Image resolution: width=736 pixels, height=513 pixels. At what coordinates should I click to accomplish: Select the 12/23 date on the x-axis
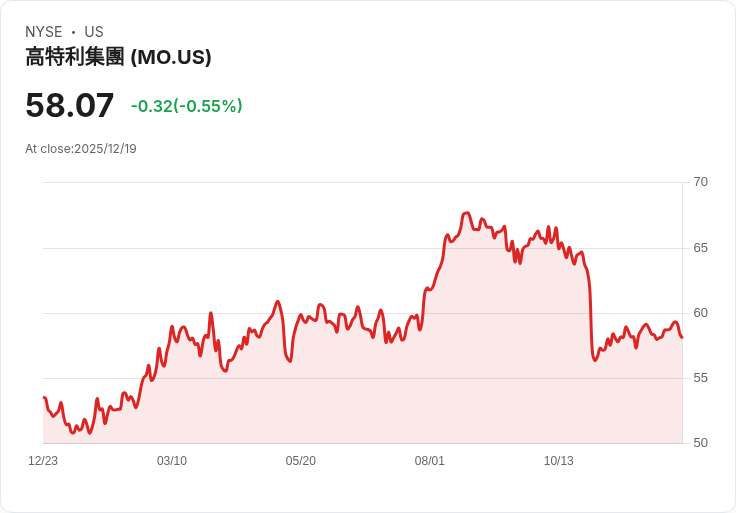tap(43, 461)
